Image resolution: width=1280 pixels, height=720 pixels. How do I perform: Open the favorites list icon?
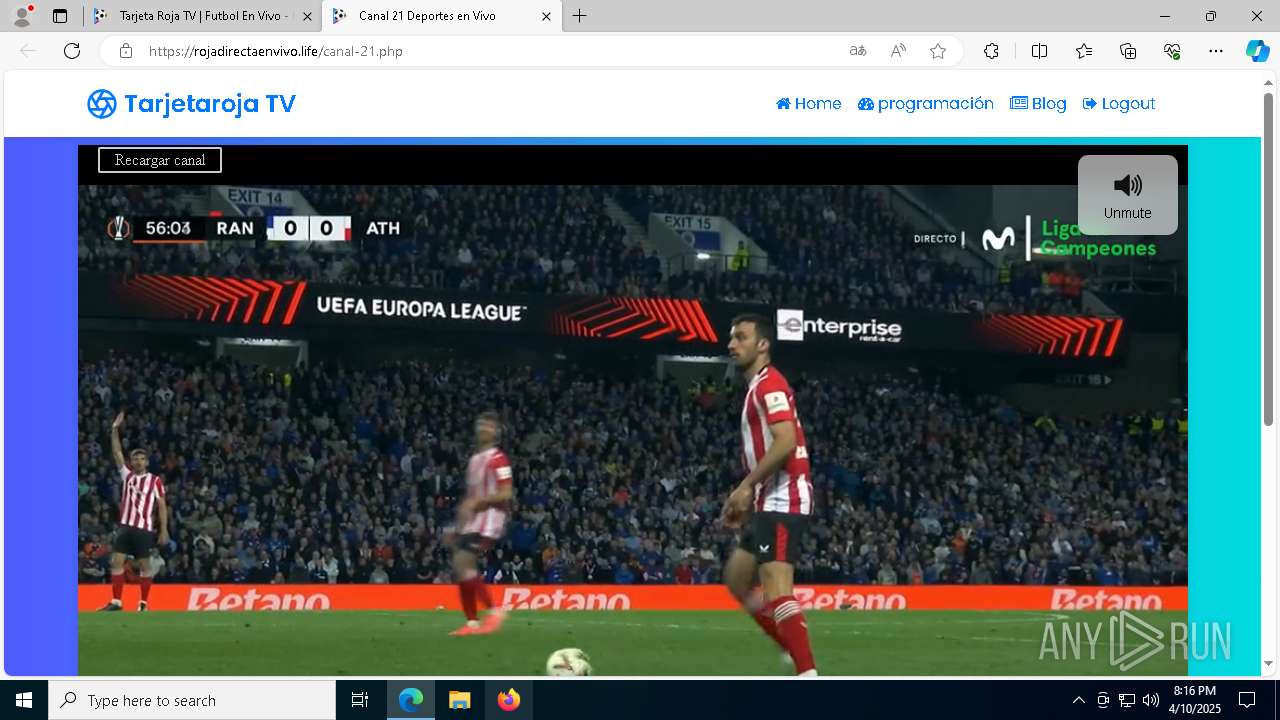coord(1084,51)
